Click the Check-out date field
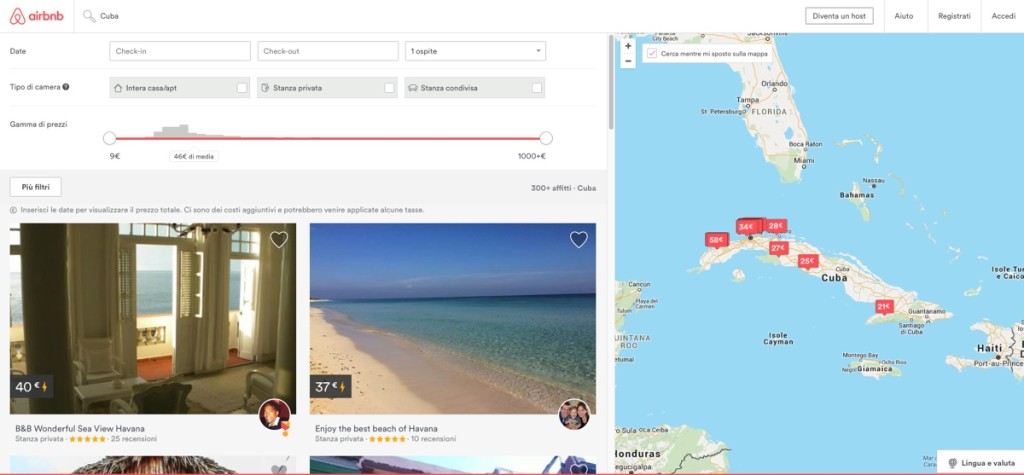 [x=328, y=51]
